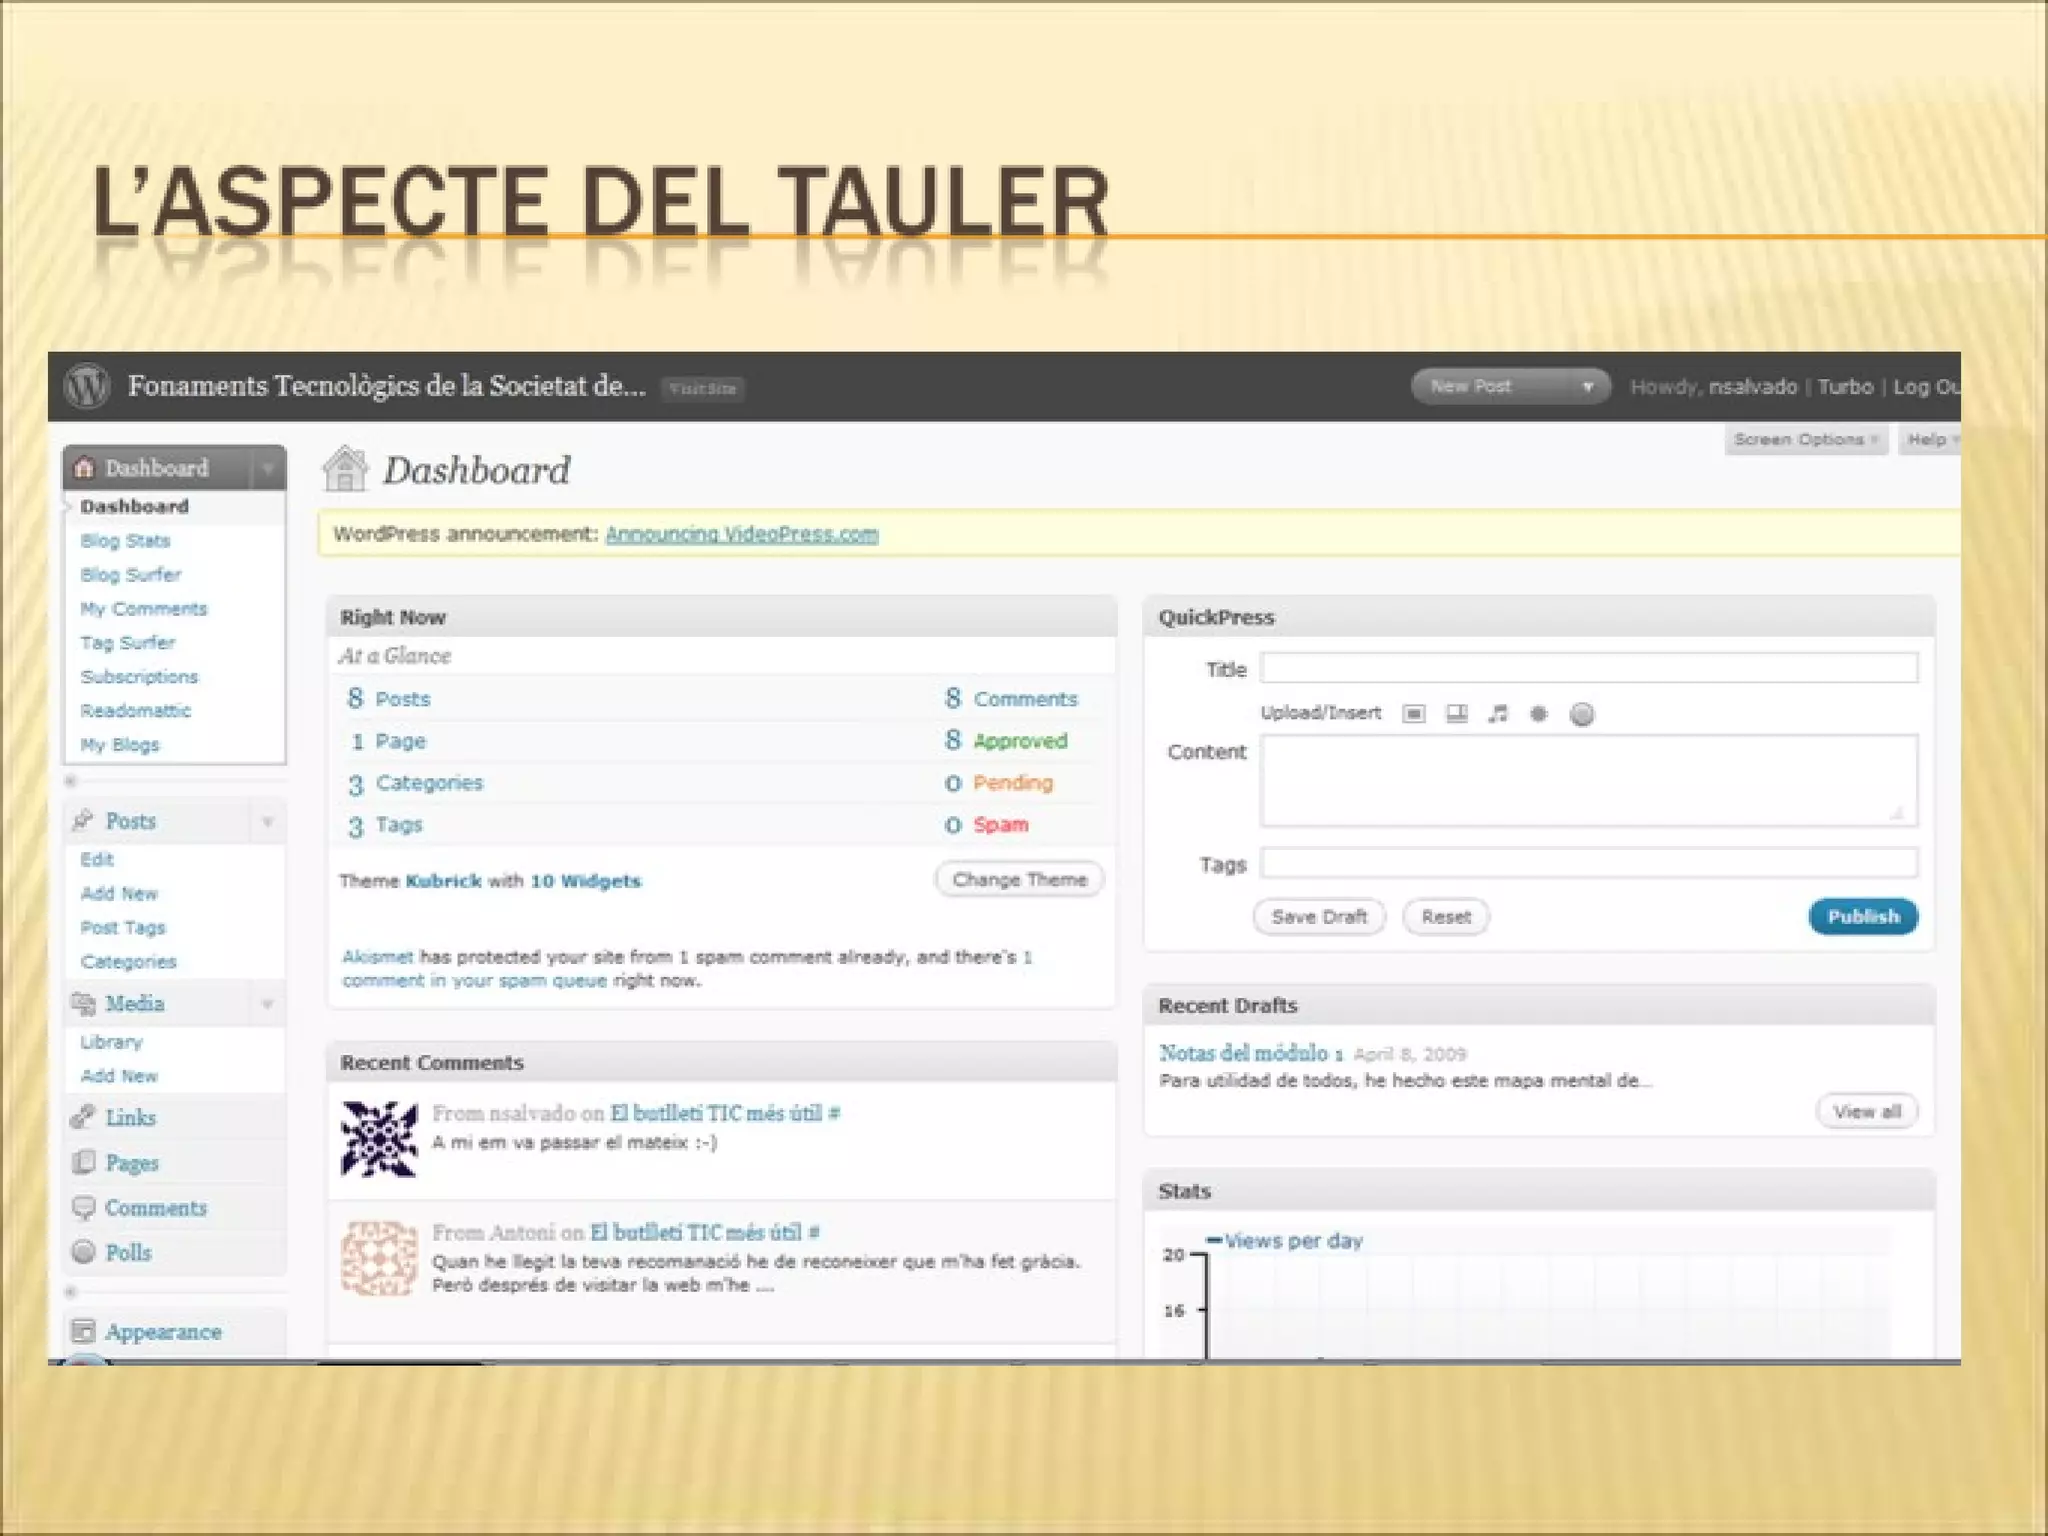Open Polls section in sidebar

click(128, 1252)
